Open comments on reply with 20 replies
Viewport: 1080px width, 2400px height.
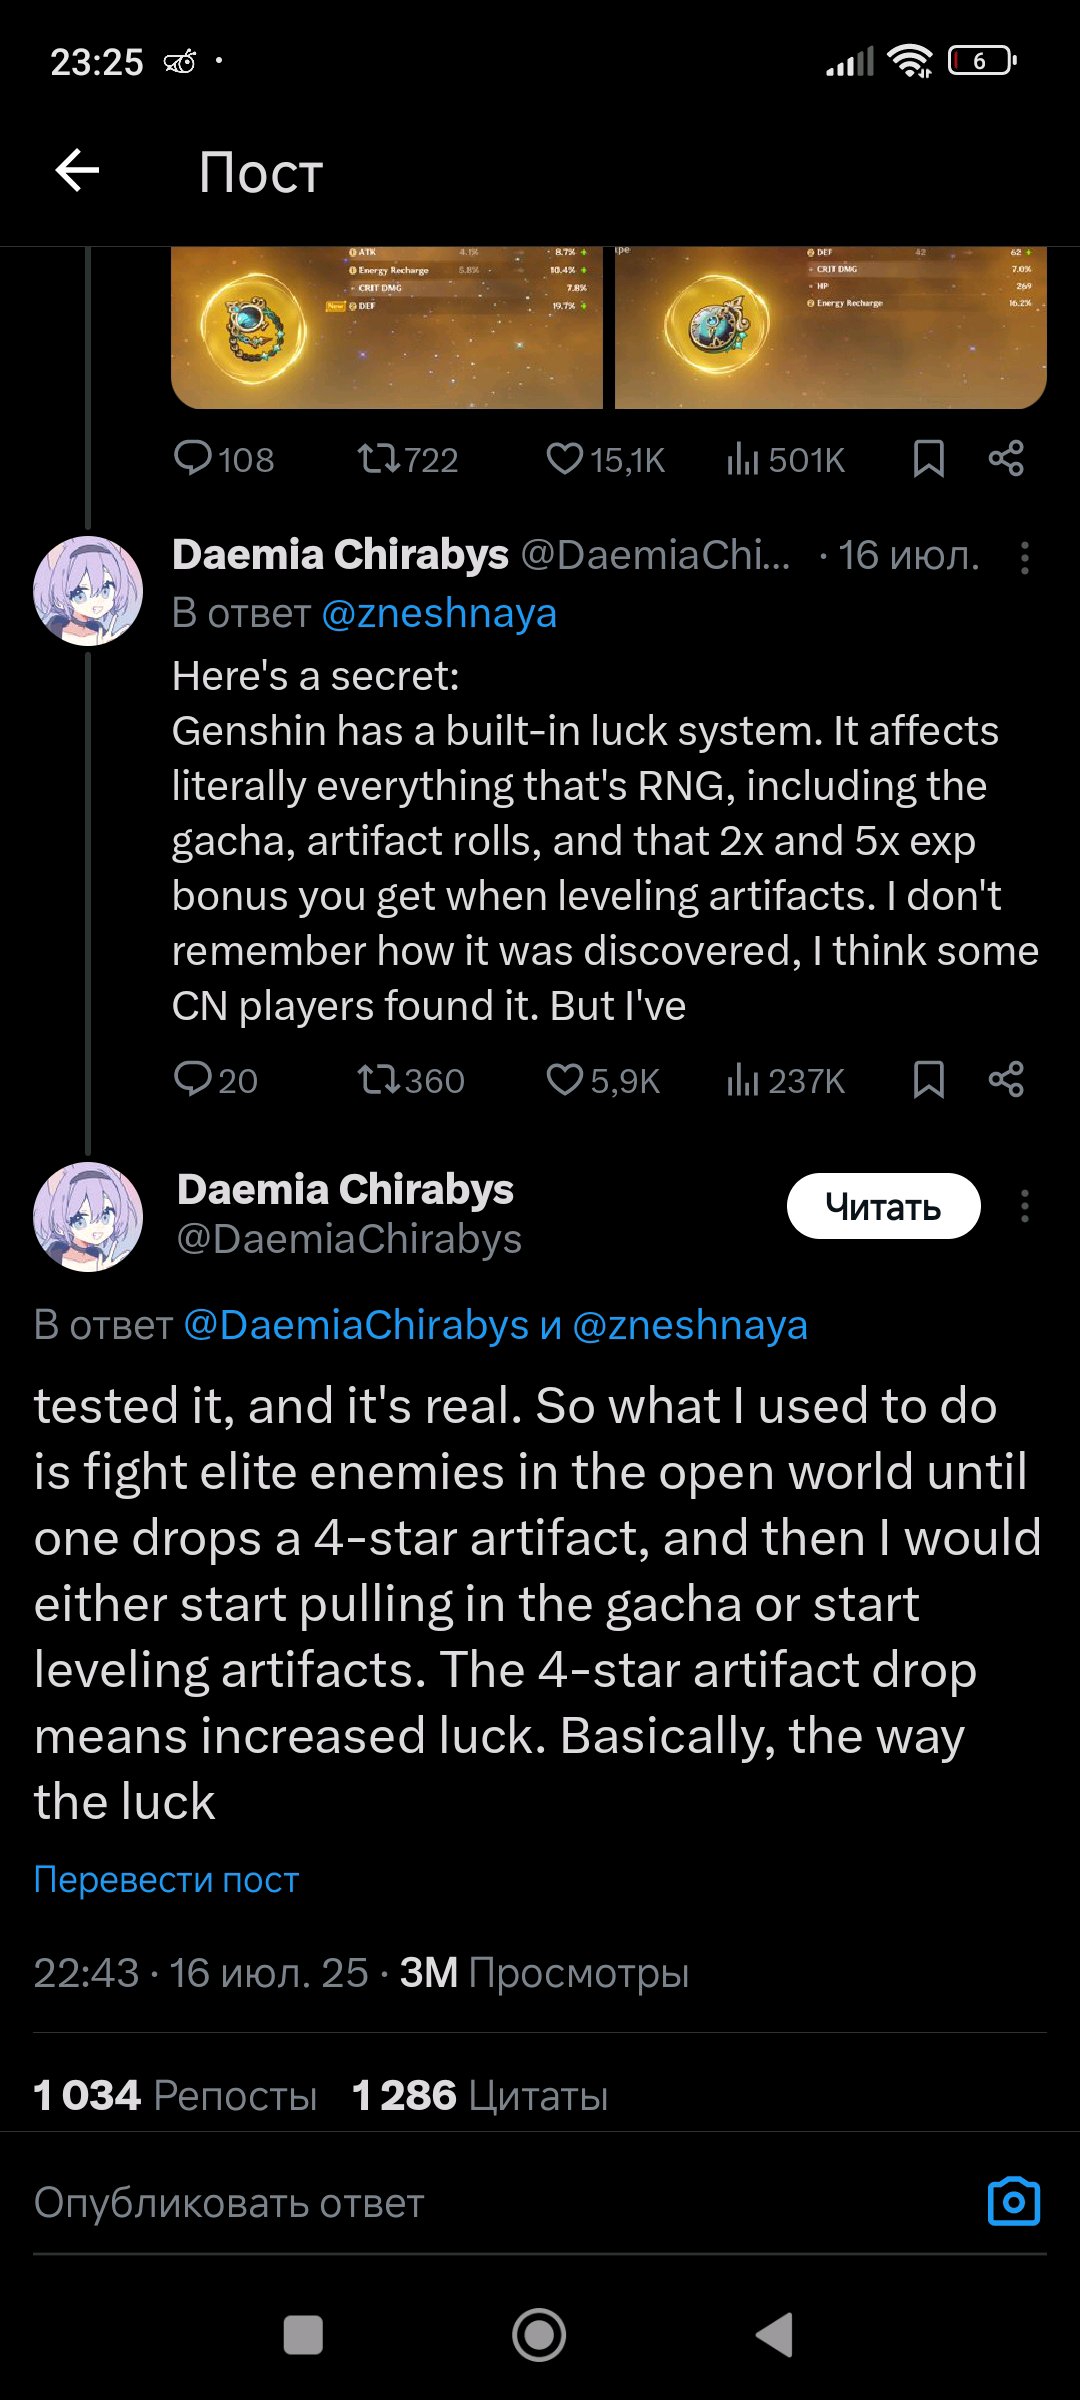pos(192,1080)
